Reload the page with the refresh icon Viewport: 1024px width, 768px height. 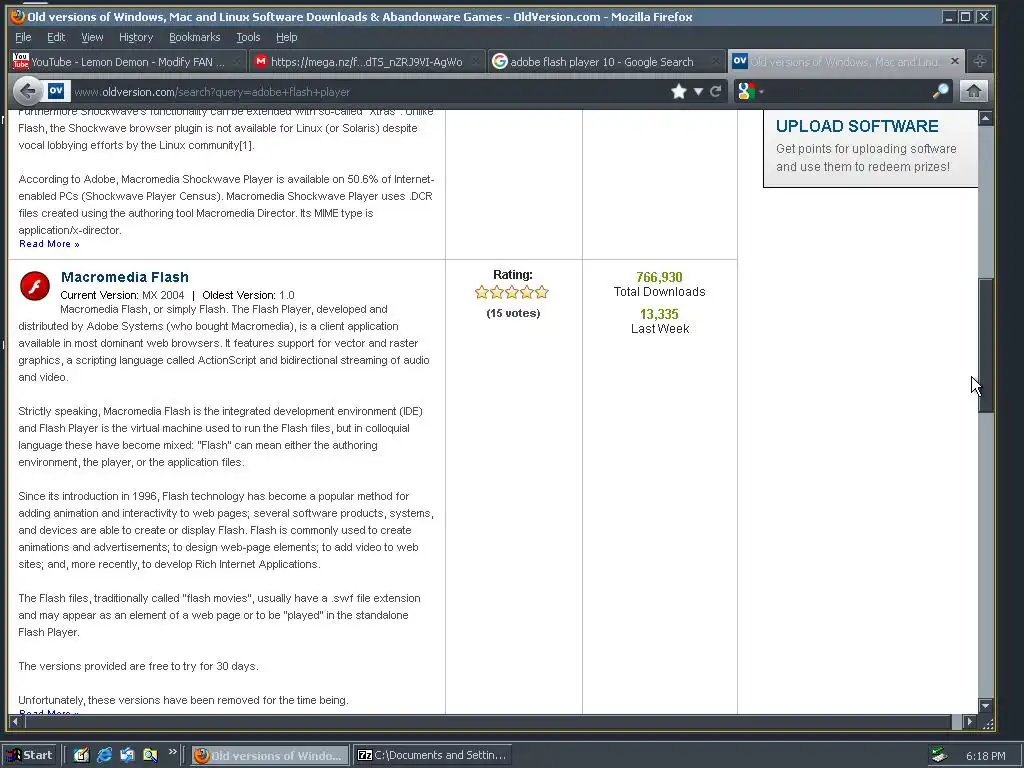click(716, 91)
